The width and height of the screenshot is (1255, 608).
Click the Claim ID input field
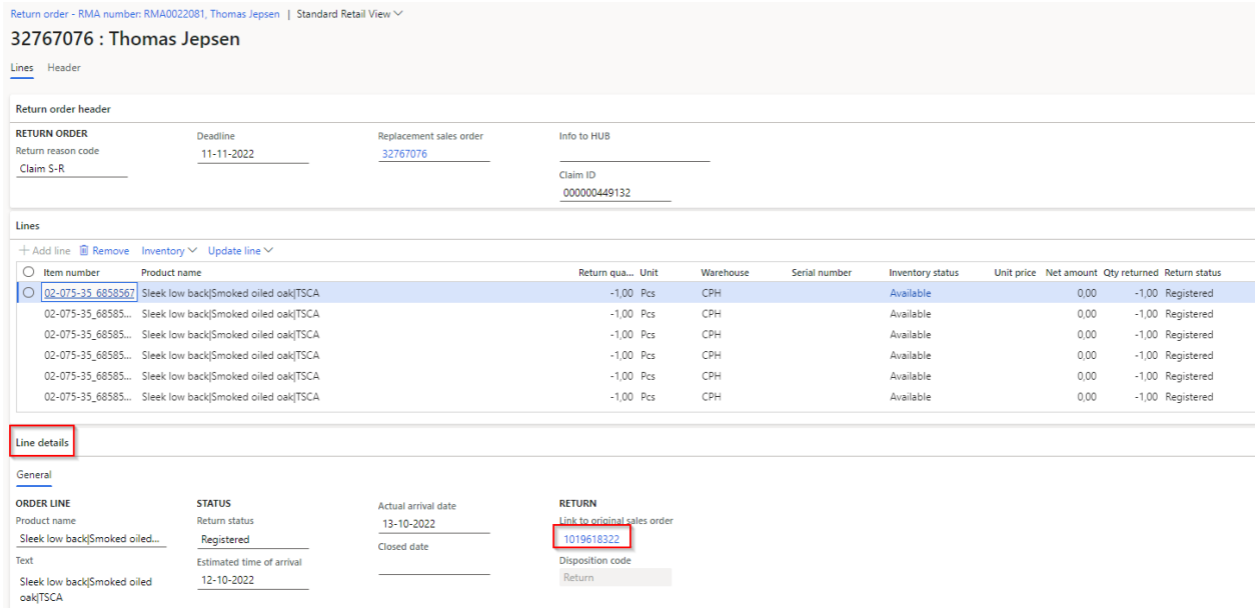tap(614, 193)
